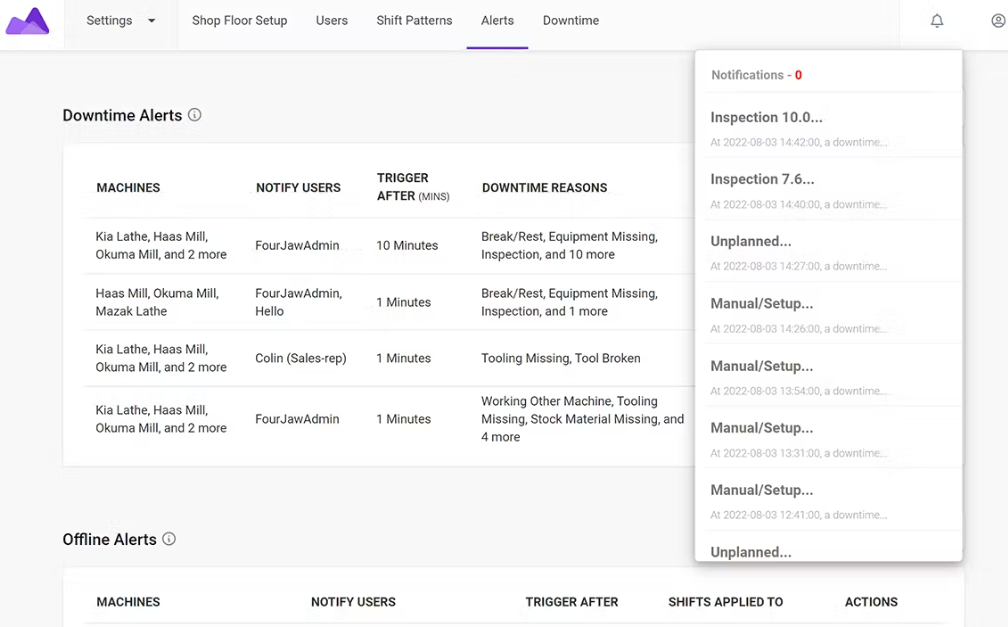Screen dimensions: 1008x627
Task: Expand the Settings dropdown menu
Action: (121, 21)
